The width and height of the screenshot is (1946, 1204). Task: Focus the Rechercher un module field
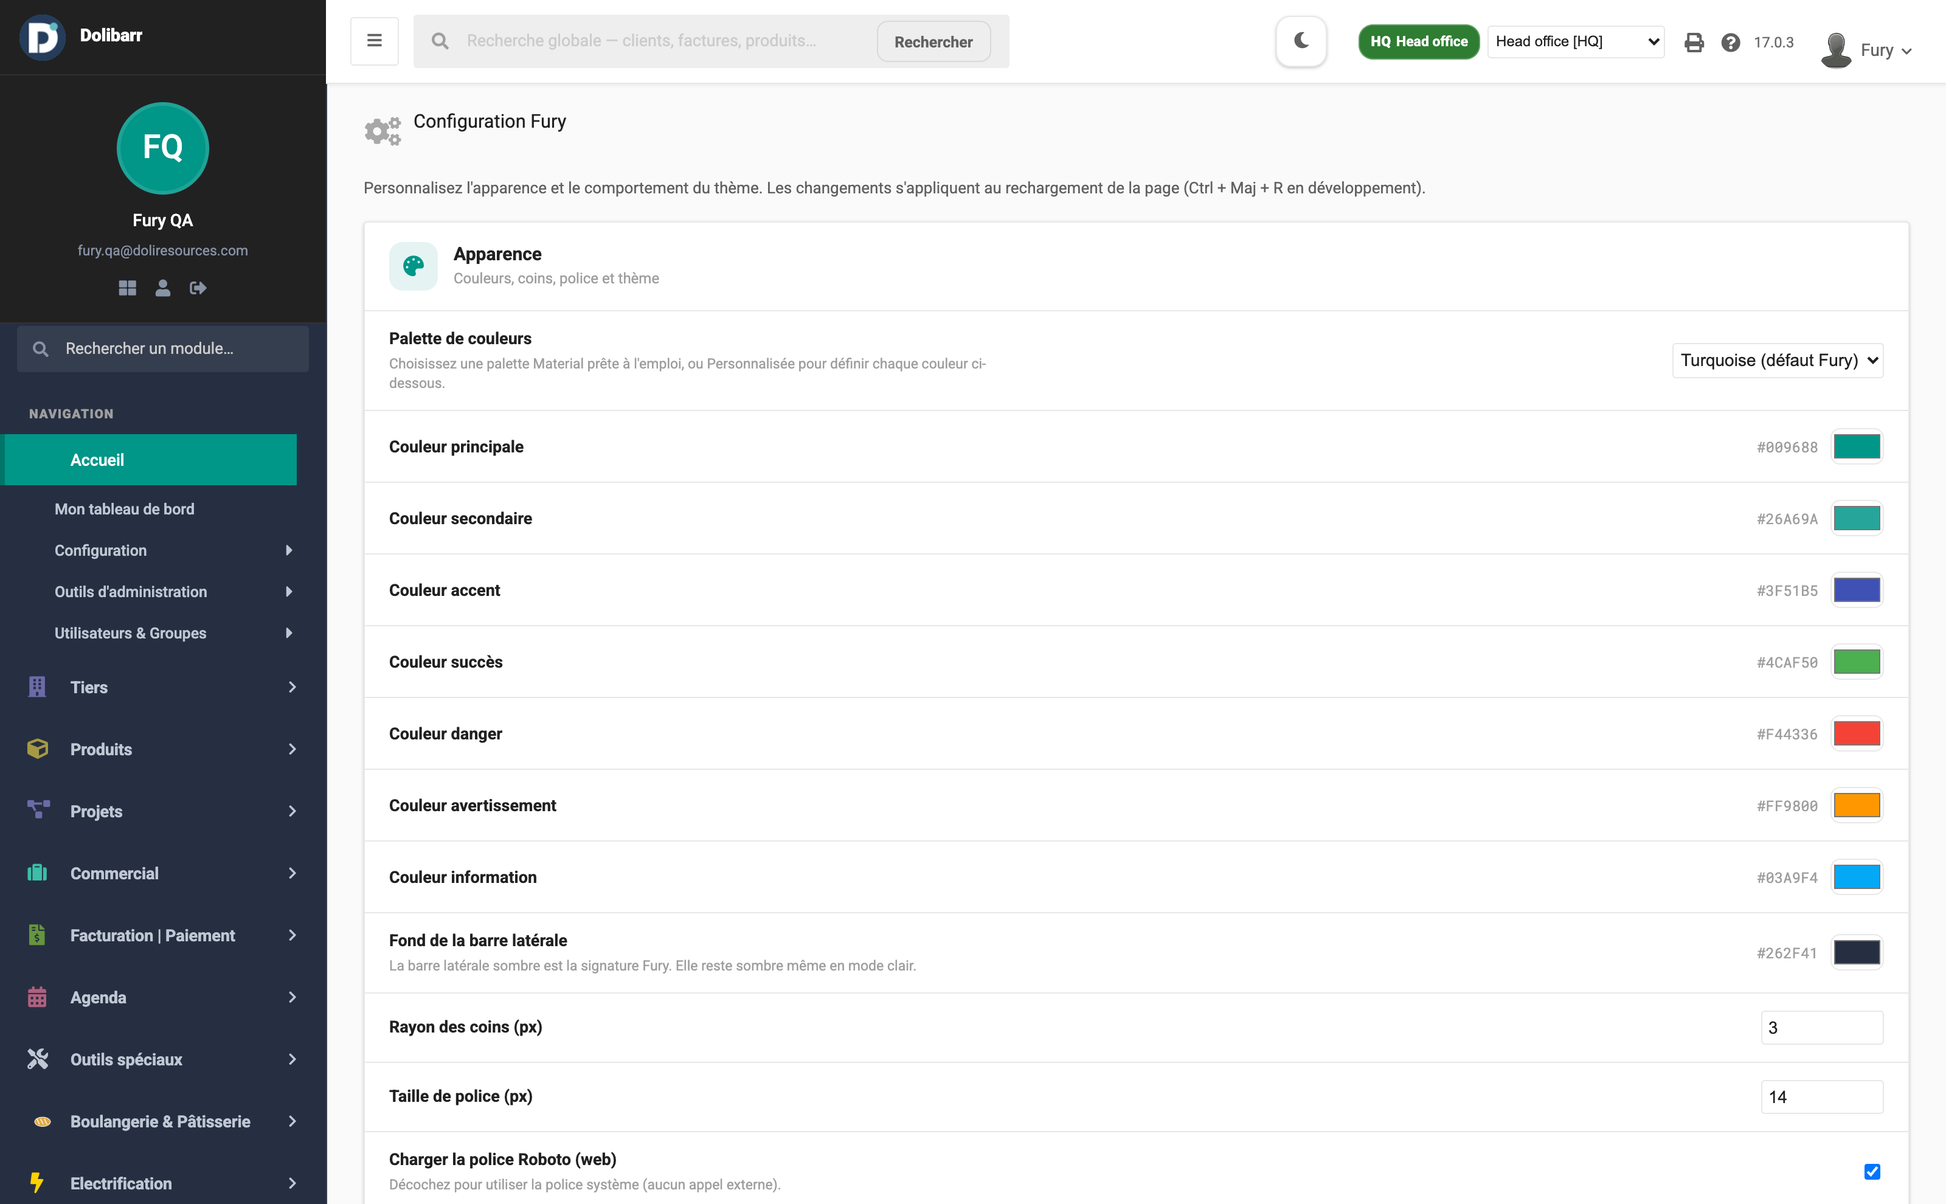click(163, 349)
